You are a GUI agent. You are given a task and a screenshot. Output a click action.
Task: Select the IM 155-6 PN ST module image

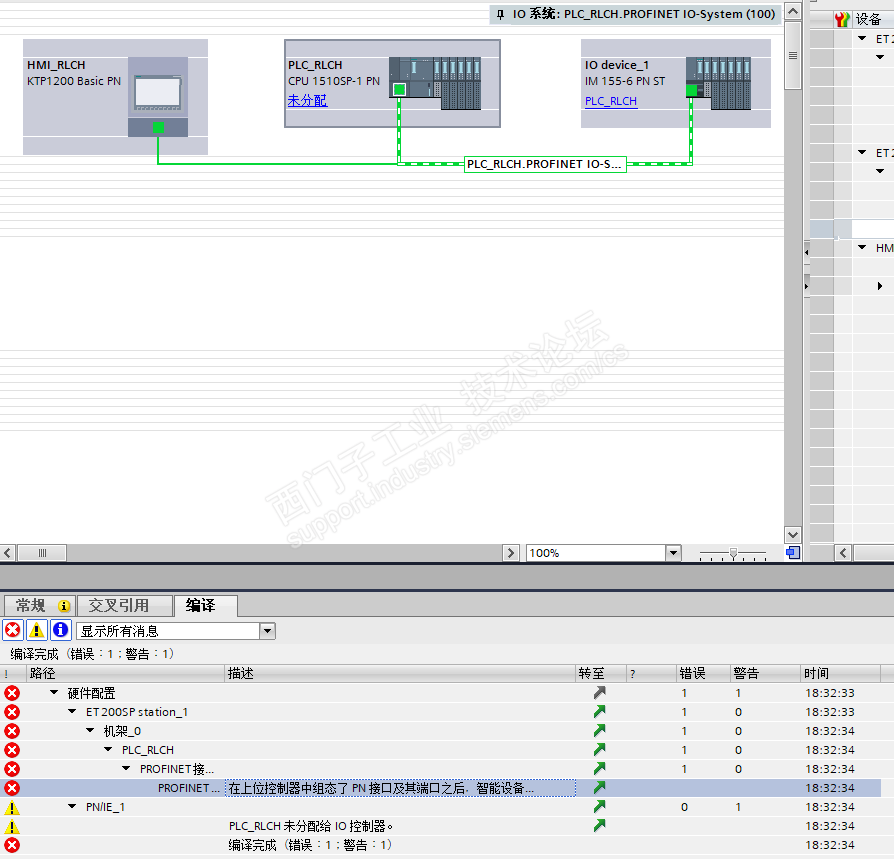(718, 83)
